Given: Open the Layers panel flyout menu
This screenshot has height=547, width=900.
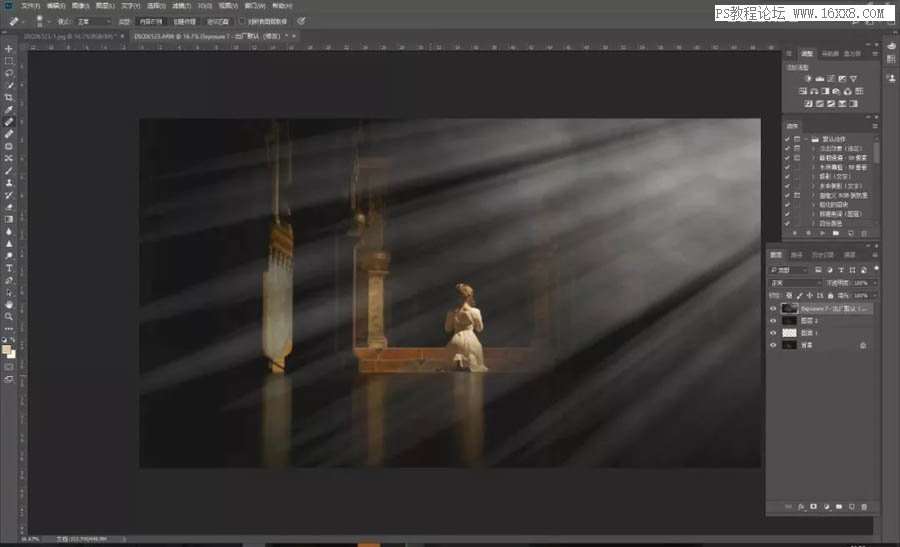Looking at the screenshot, I should click(x=875, y=255).
